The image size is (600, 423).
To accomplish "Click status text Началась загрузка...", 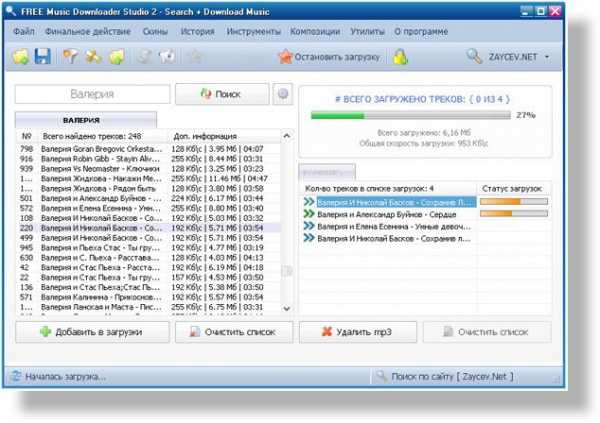I will pos(66,377).
